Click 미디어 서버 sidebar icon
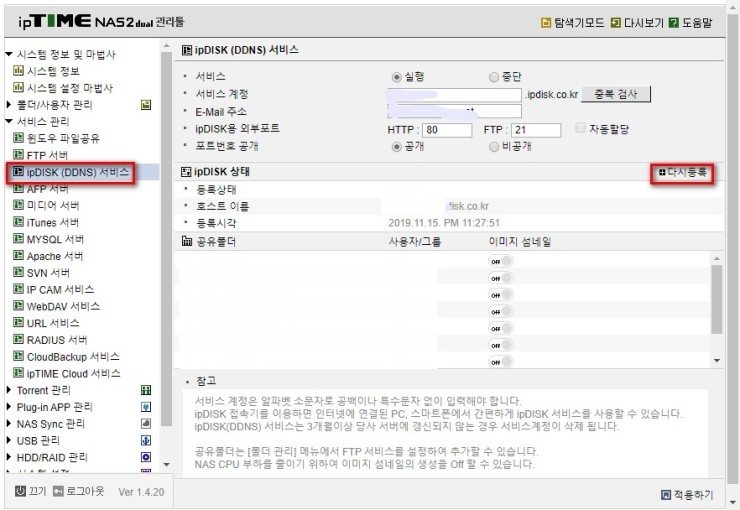Image resolution: width=740 pixels, height=510 pixels. click(18, 205)
